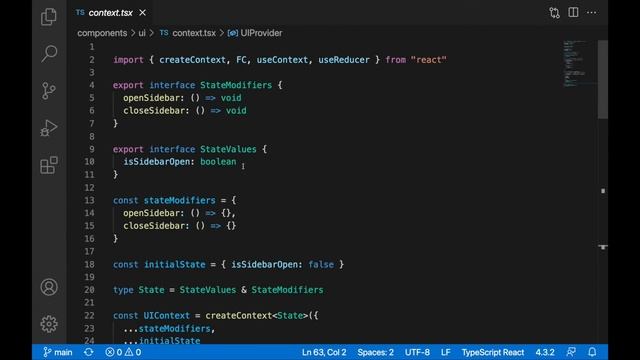Click the vertical scrollbar thumb
This screenshot has width=640, height=360.
coord(602,80)
